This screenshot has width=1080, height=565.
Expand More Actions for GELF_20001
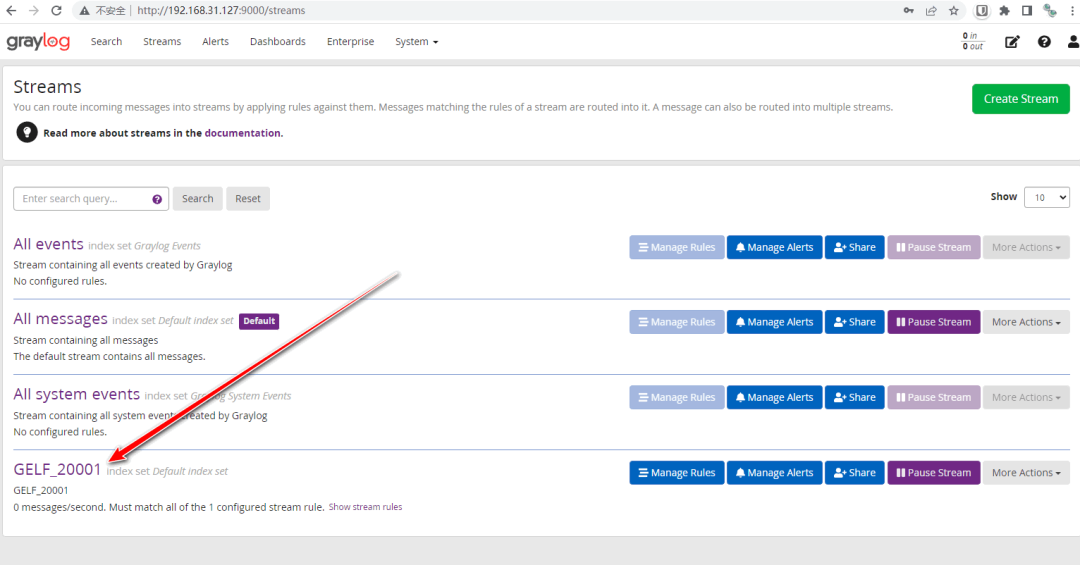click(x=1026, y=473)
